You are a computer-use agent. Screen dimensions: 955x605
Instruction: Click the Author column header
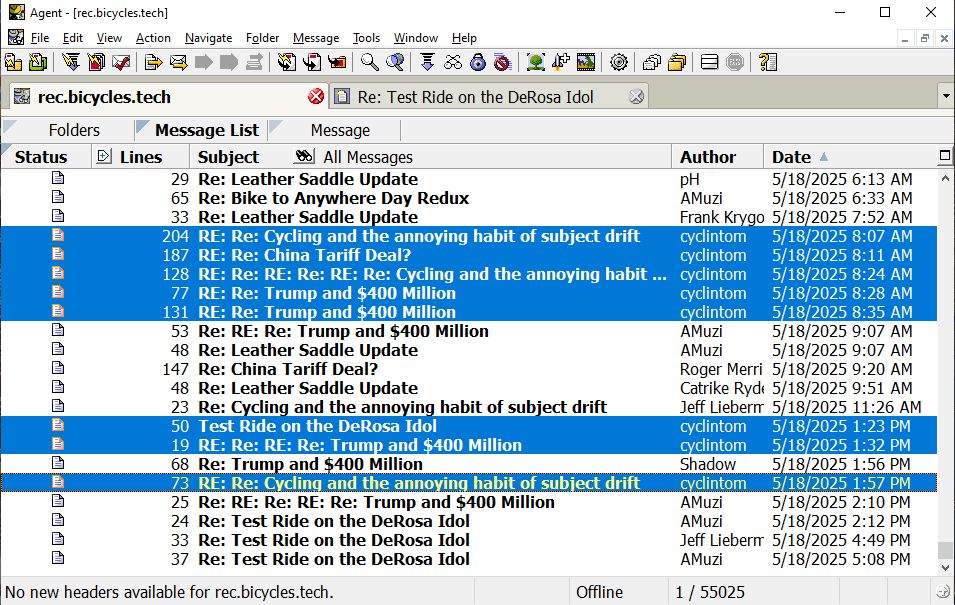click(708, 157)
